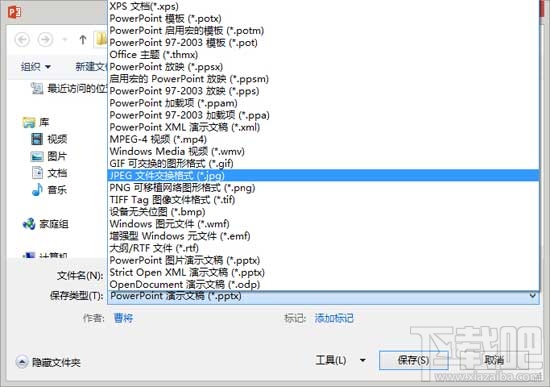Choose 启用宏的 PowerPoint 放映 (*.ppsm)

323,79
